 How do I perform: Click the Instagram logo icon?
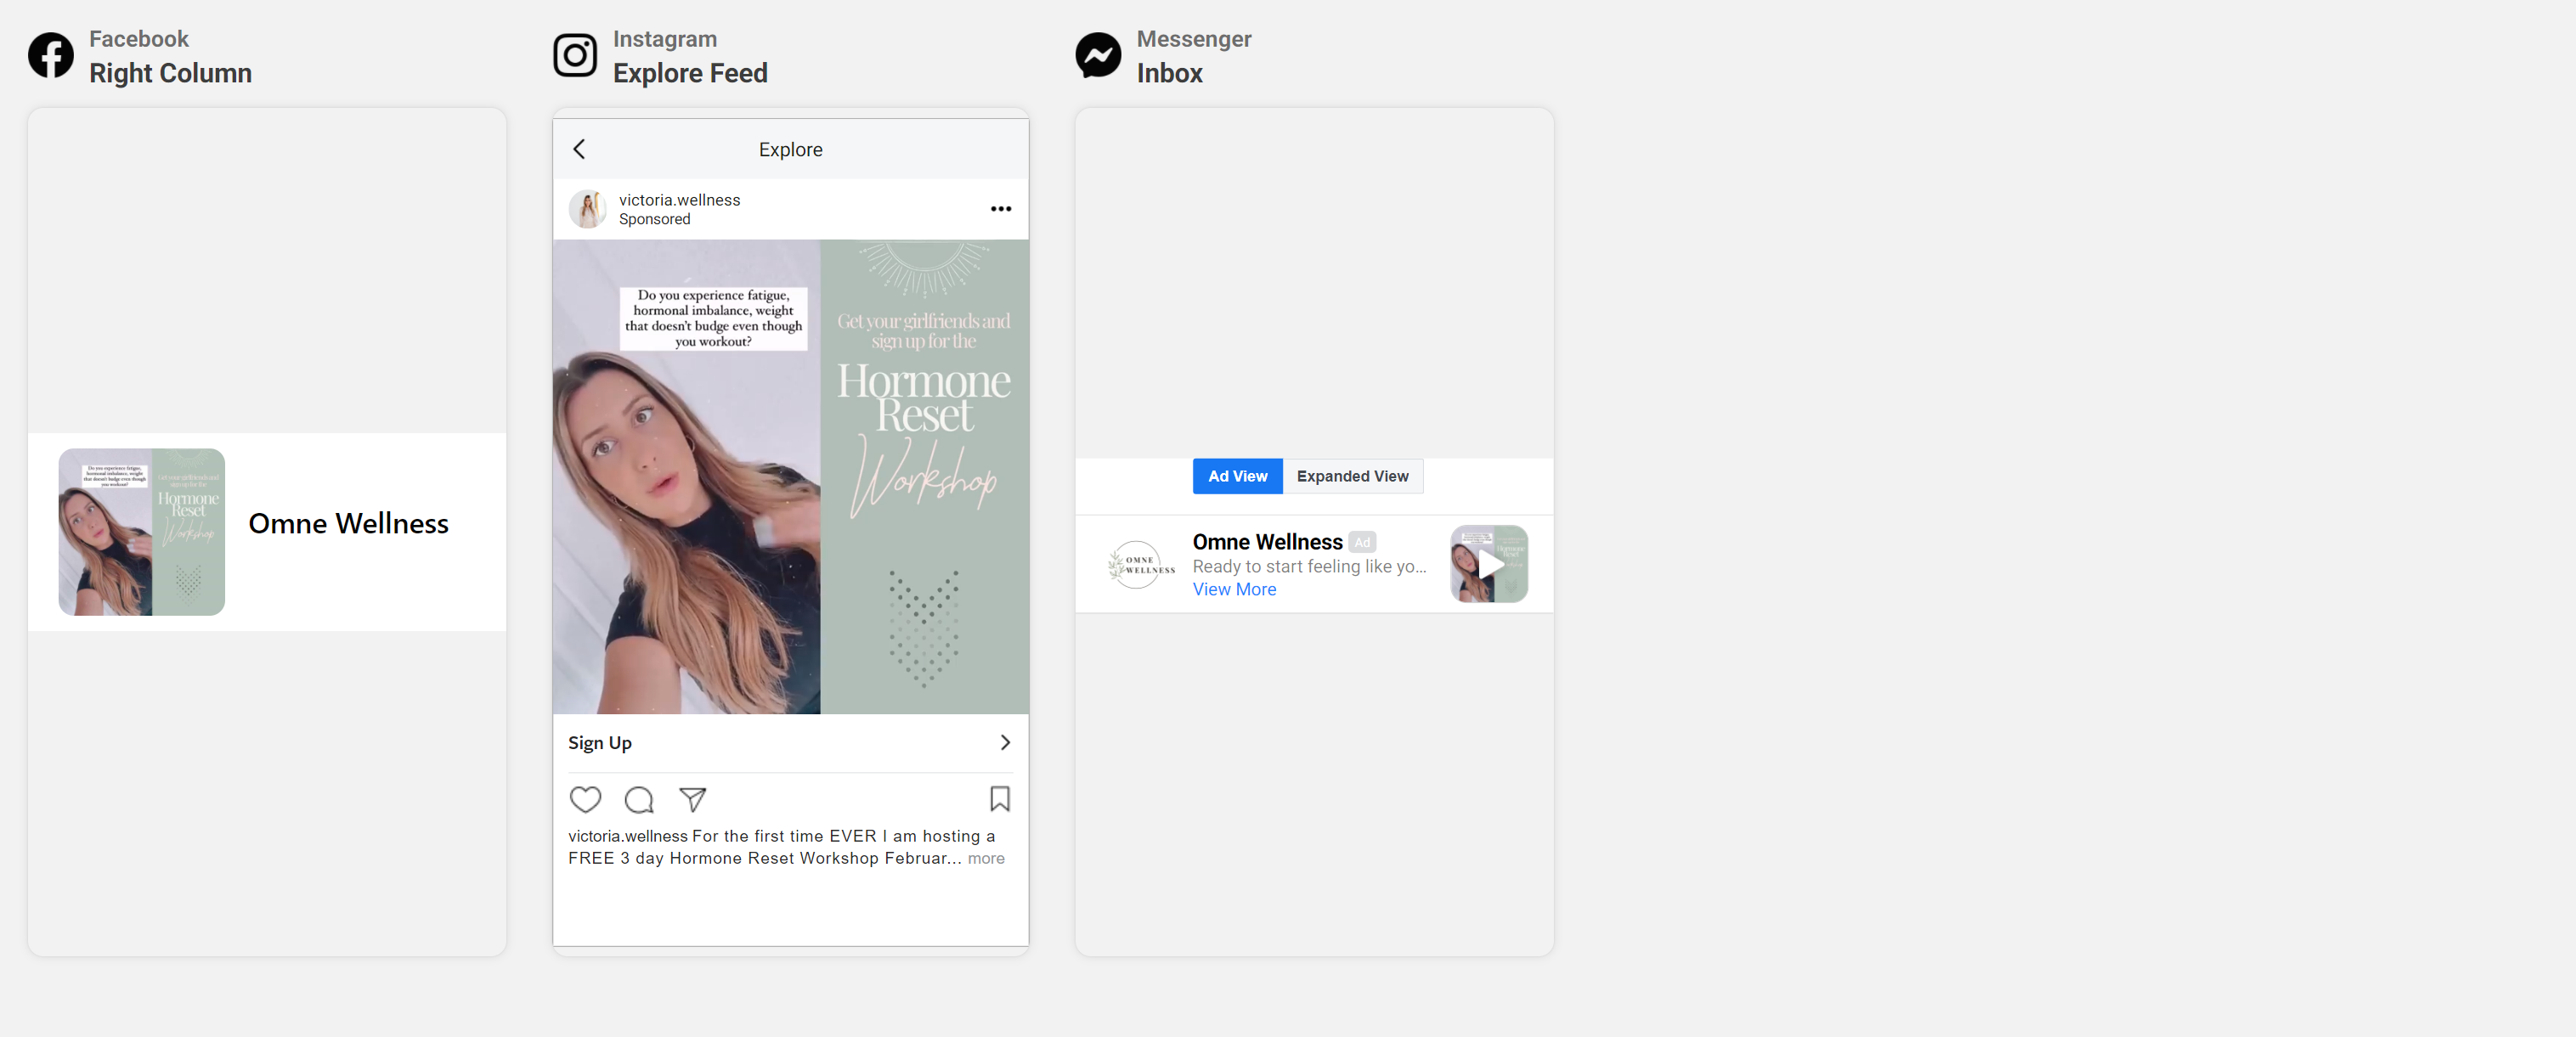pyautogui.click(x=575, y=55)
